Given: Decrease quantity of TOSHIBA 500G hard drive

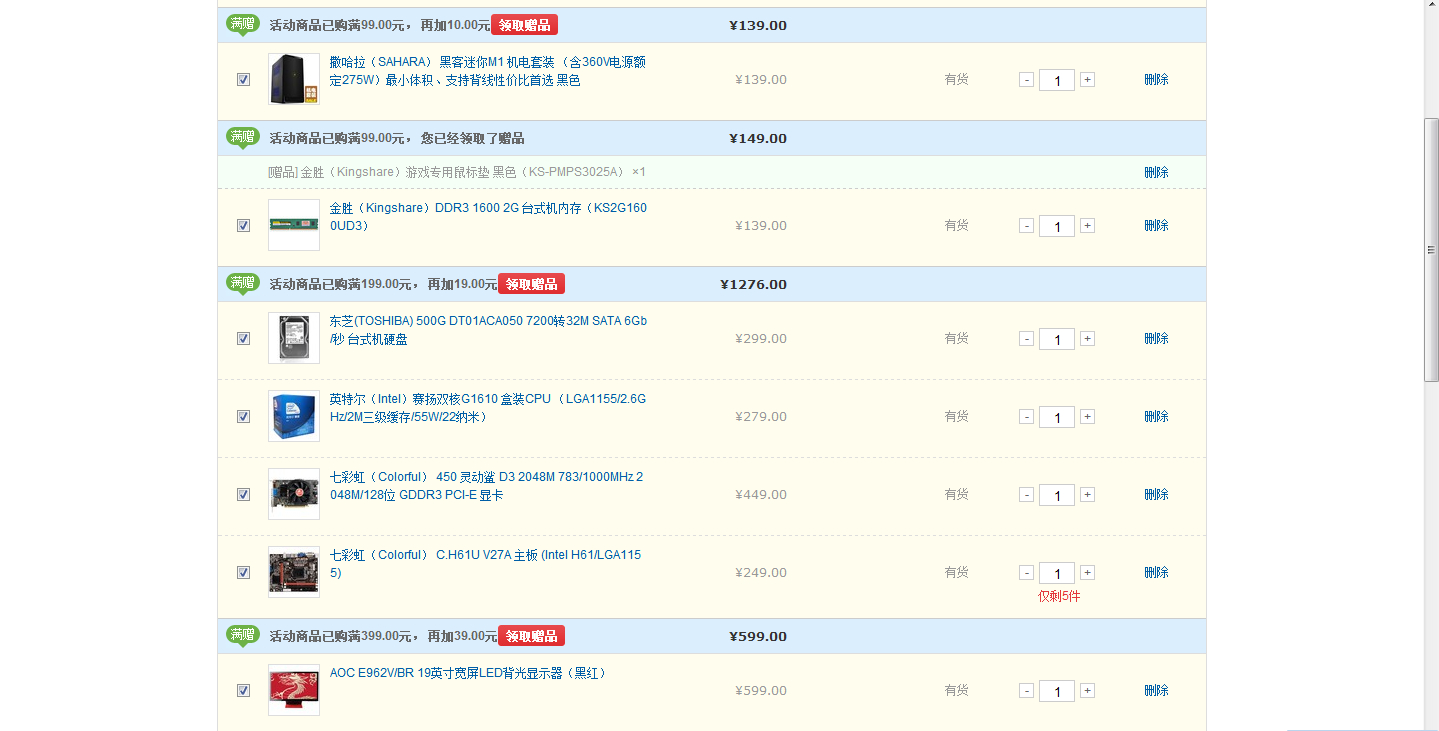Looking at the screenshot, I should (x=1026, y=339).
